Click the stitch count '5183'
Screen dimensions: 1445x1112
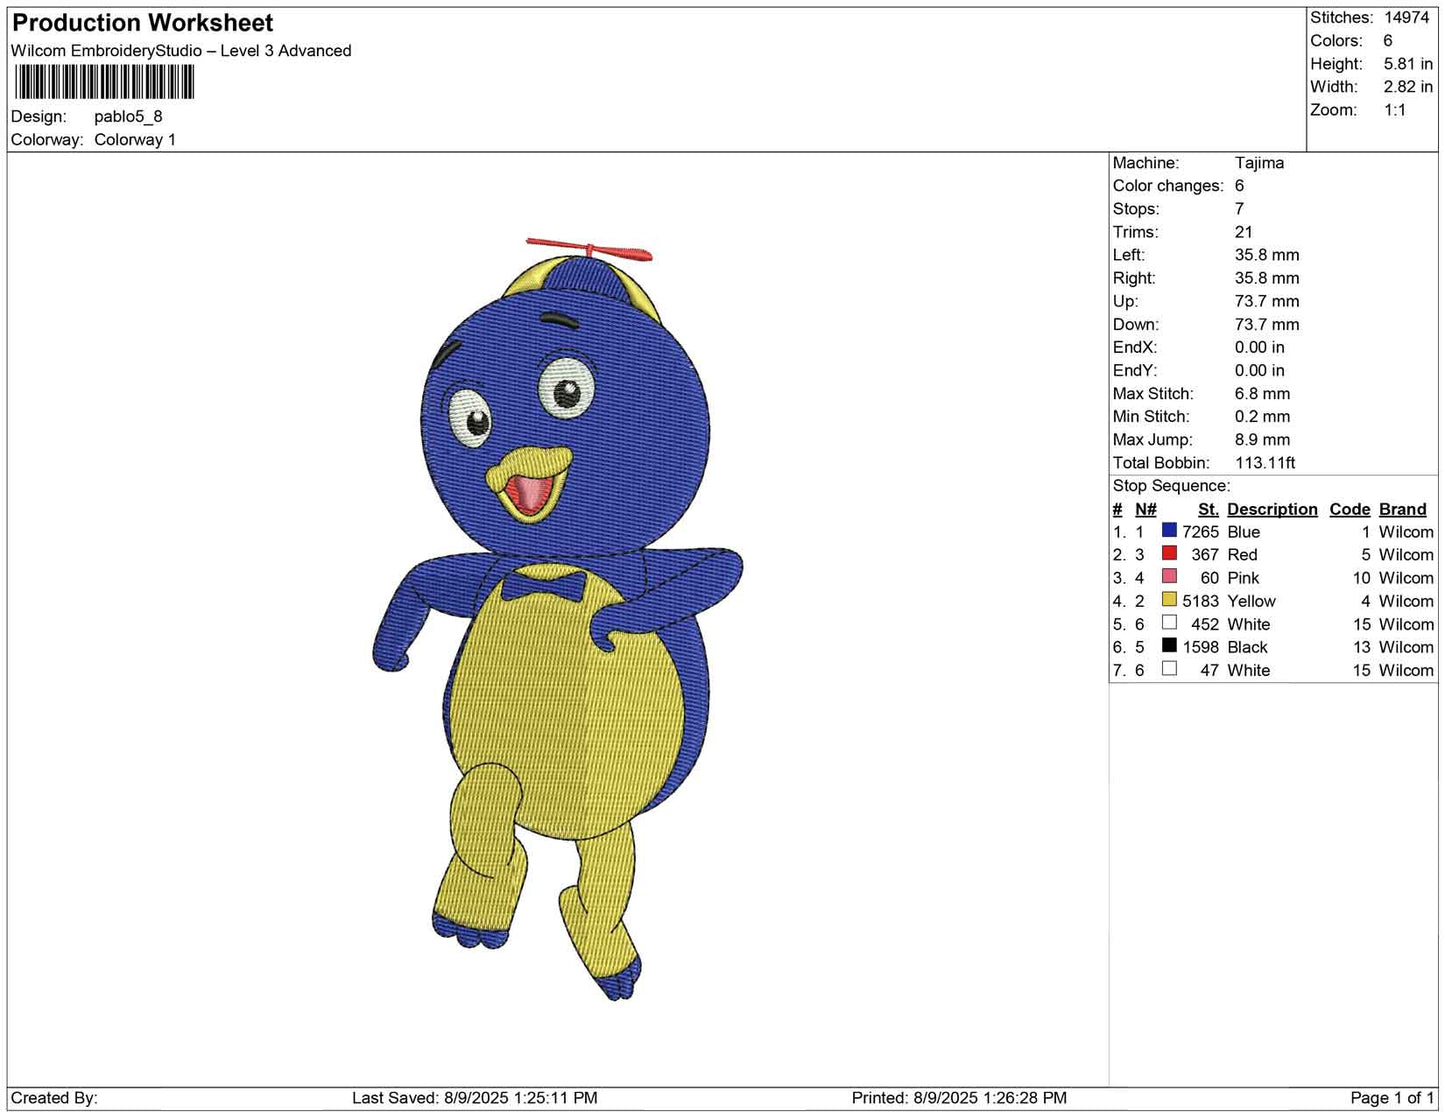(1200, 601)
